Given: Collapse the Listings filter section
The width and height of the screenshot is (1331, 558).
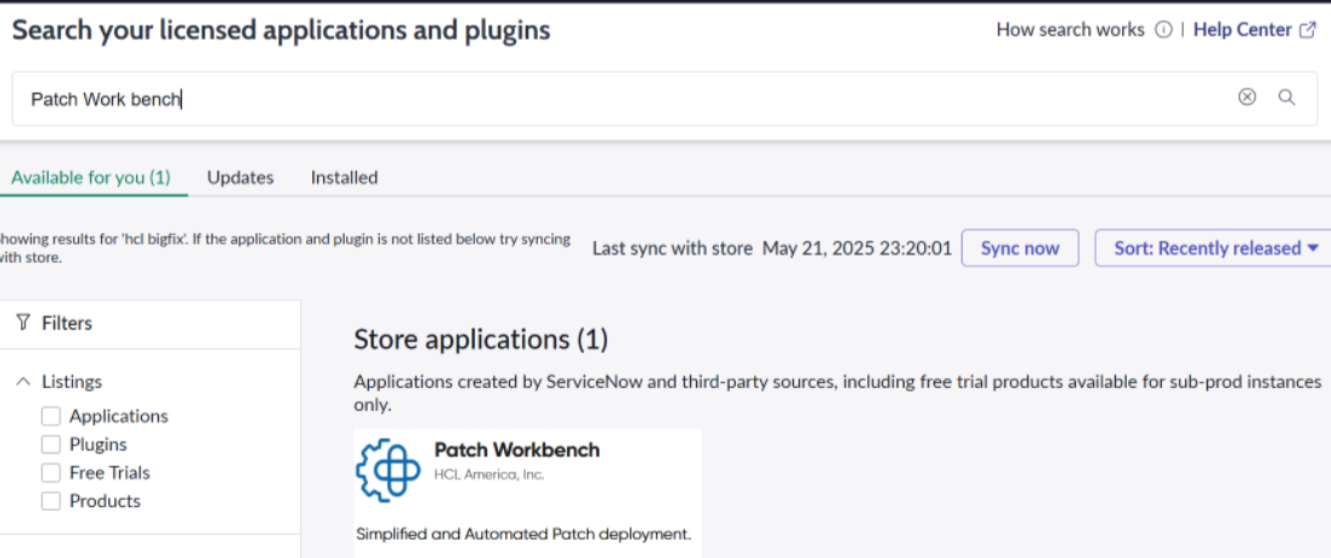Looking at the screenshot, I should point(23,382).
